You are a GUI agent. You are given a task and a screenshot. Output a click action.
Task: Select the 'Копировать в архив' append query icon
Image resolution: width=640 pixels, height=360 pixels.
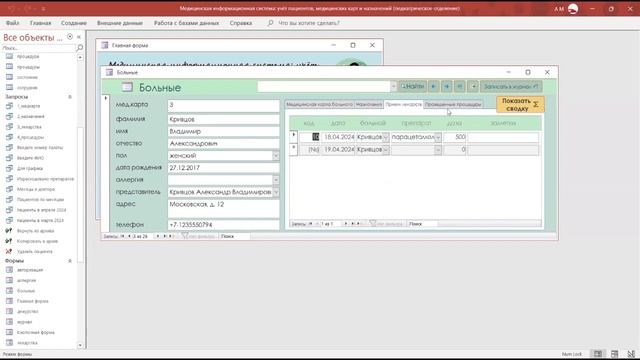tap(9, 241)
